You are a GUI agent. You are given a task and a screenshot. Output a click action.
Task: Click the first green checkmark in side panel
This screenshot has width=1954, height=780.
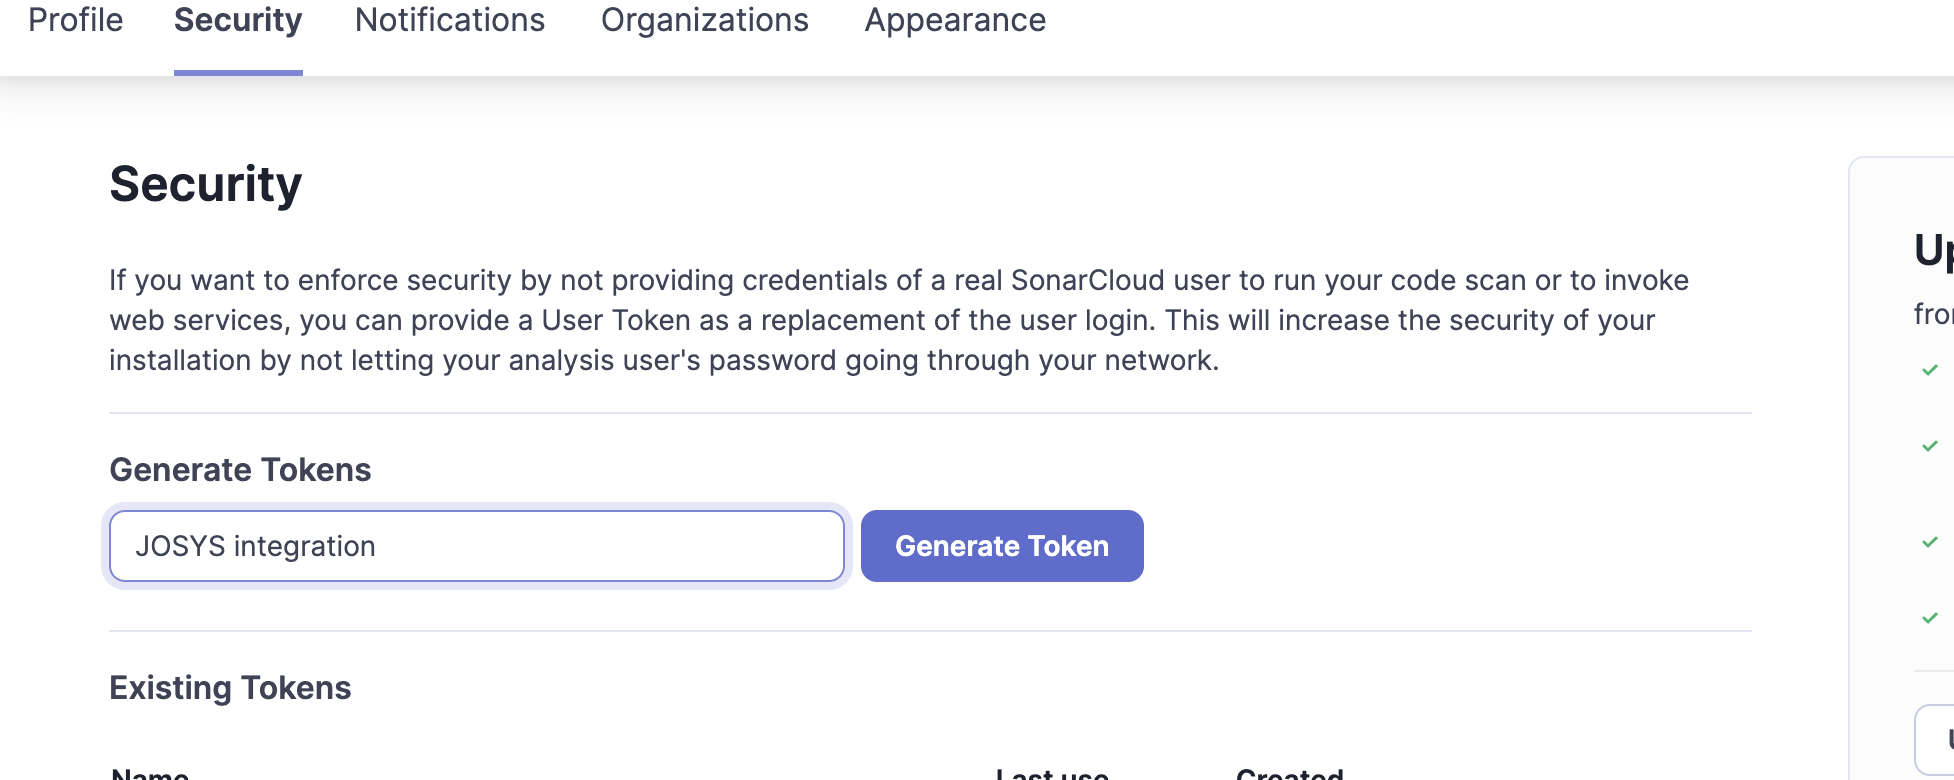tap(1930, 370)
